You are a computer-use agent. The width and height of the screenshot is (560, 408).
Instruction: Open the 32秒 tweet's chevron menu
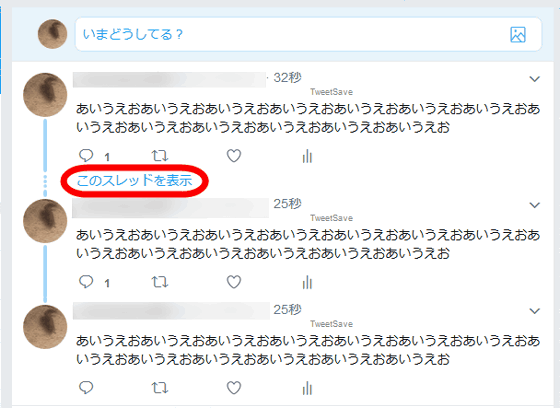[534, 79]
